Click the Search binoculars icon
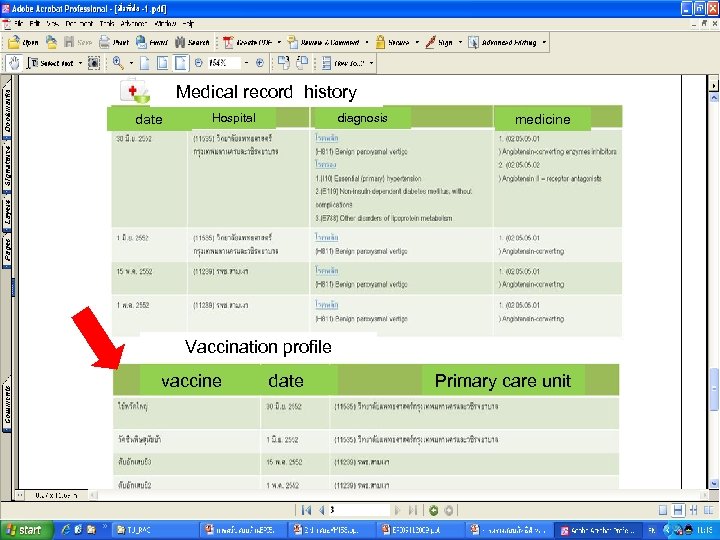Screen dimensions: 720x540 tap(180, 42)
